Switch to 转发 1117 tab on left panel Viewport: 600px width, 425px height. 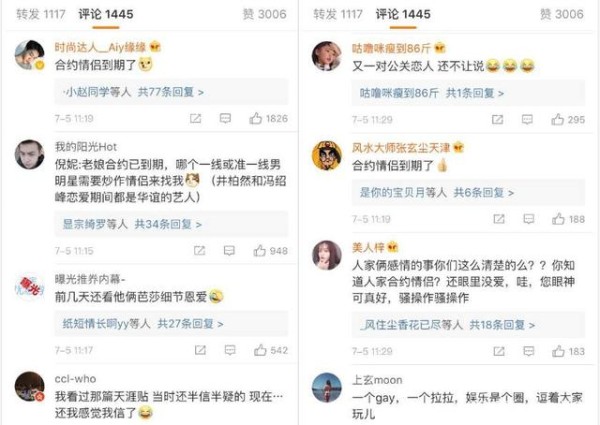pos(41,15)
